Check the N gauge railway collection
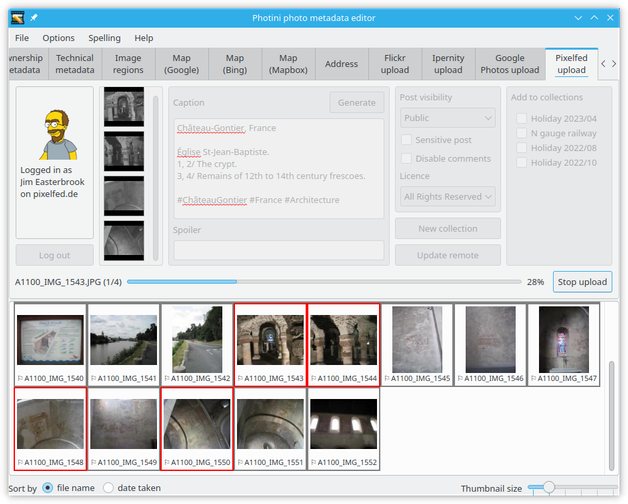Viewport: 628px width, 504px height. [x=521, y=133]
